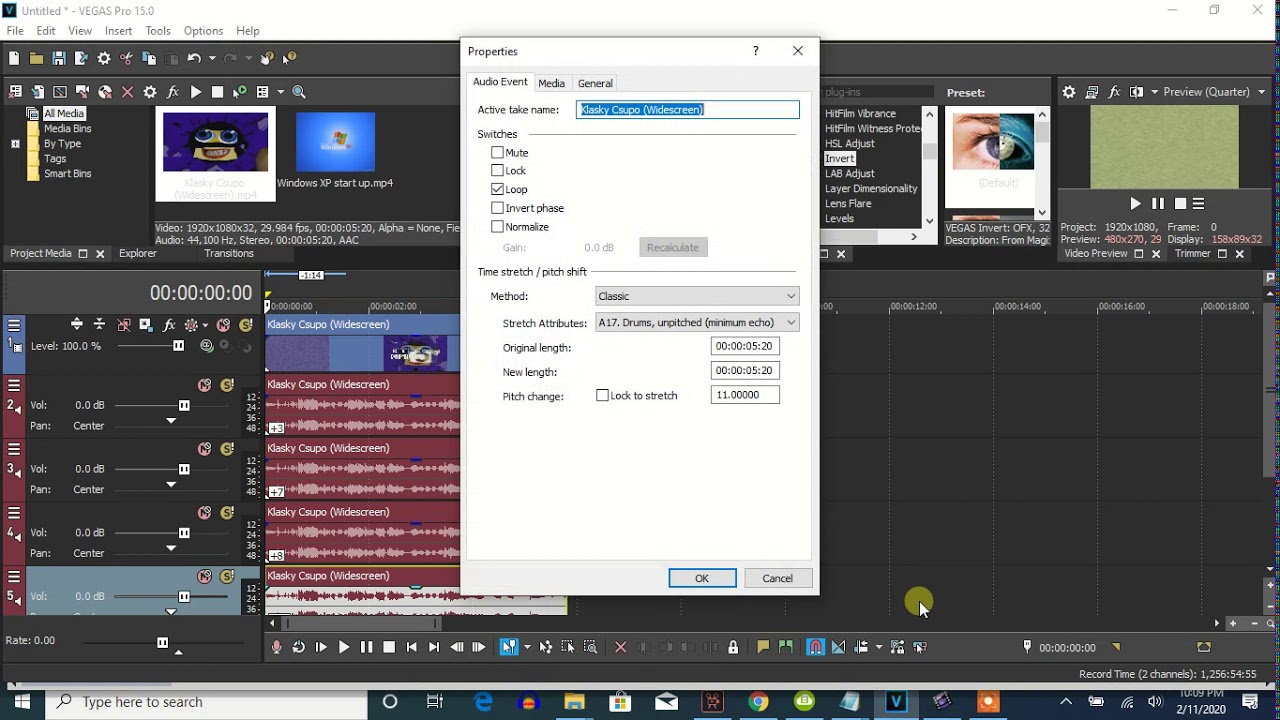Click the Play button in the timeline transport
This screenshot has height=720, width=1280.
click(343, 647)
